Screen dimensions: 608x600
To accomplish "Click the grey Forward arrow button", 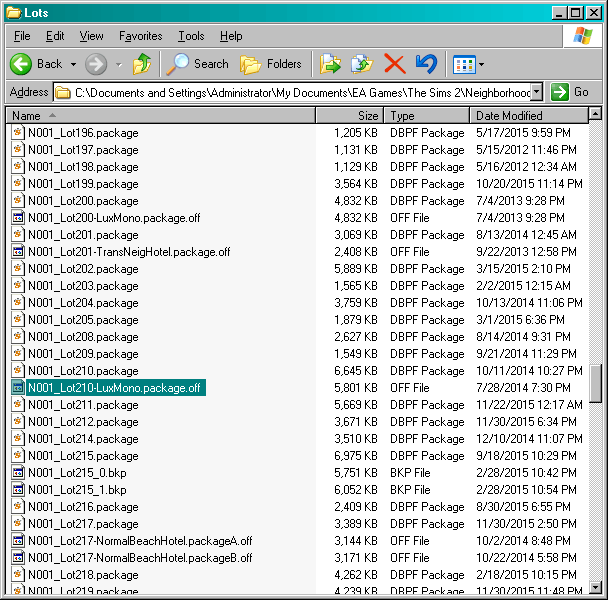I will [x=96, y=64].
